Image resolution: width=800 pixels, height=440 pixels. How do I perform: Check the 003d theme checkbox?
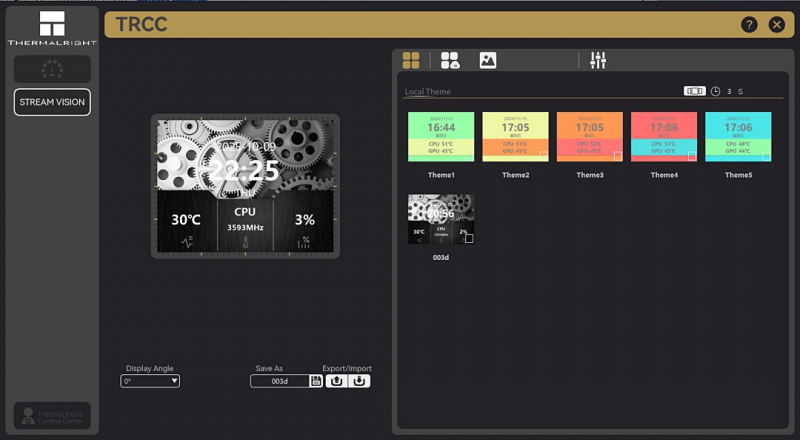pos(469,238)
